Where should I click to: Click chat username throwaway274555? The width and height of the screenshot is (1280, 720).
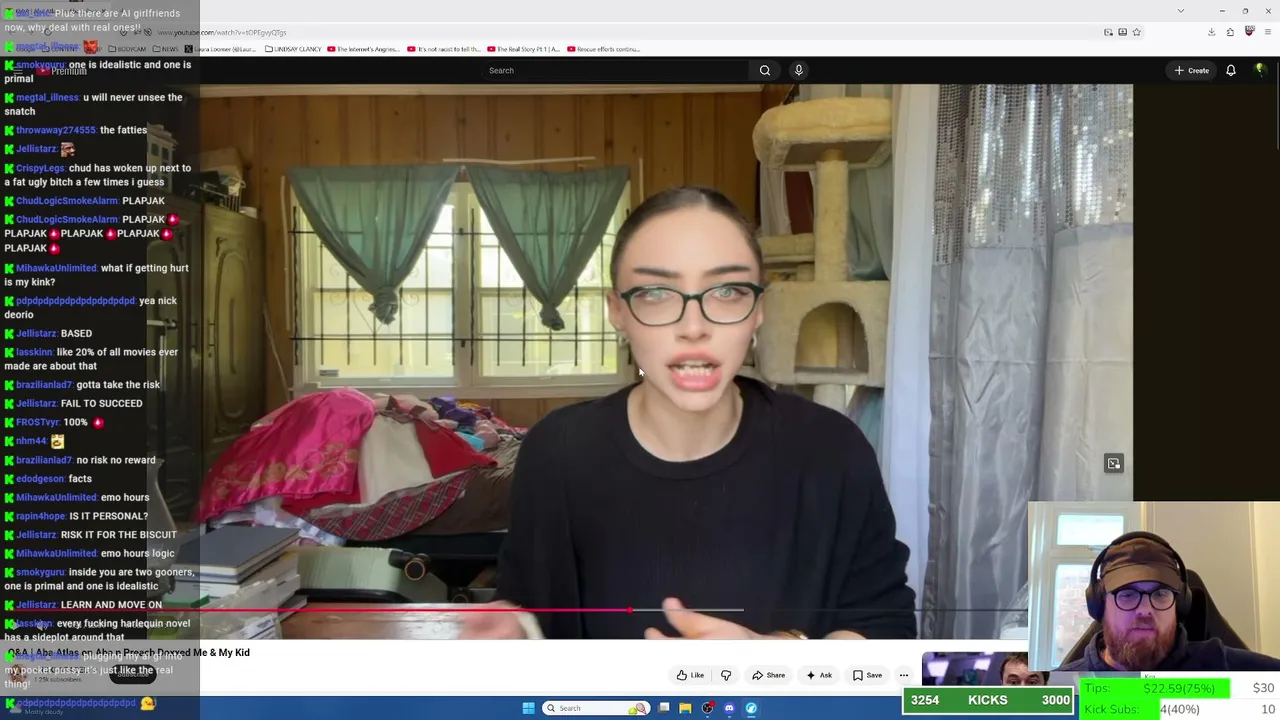tap(56, 130)
